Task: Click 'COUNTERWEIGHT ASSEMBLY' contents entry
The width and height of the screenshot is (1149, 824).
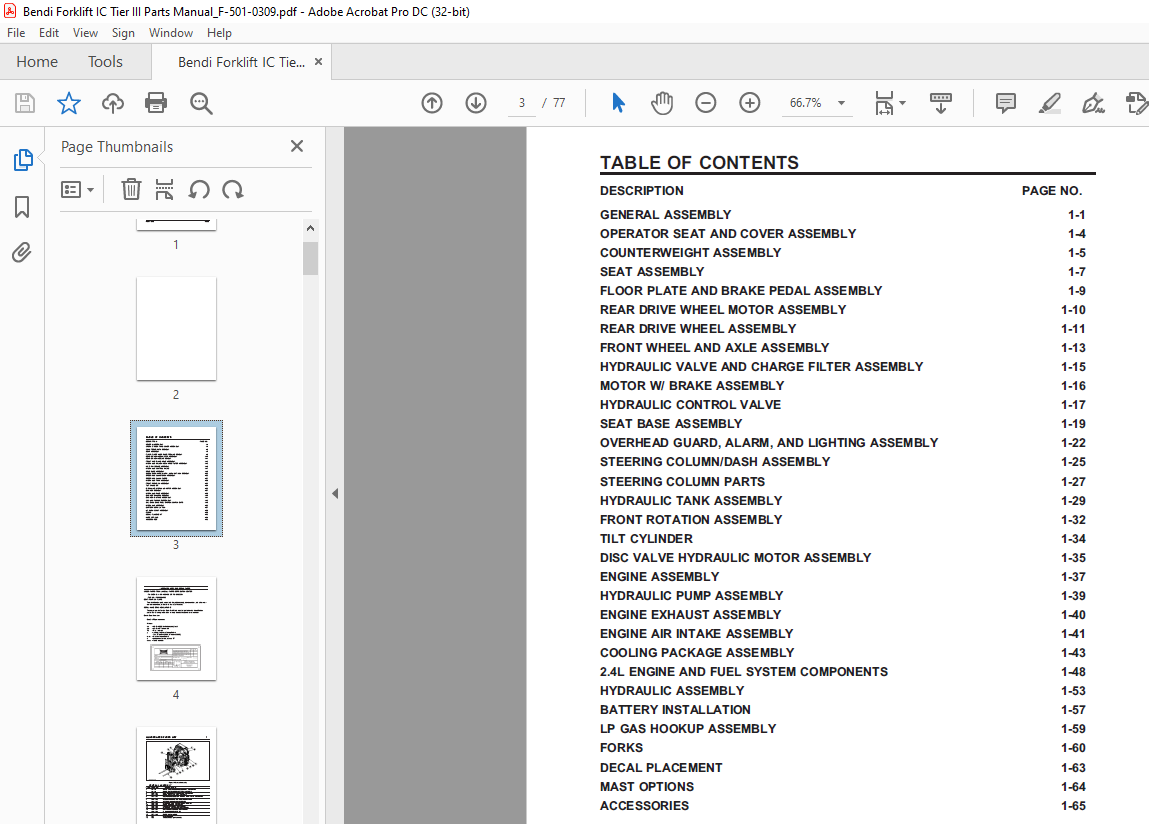Action: [690, 253]
